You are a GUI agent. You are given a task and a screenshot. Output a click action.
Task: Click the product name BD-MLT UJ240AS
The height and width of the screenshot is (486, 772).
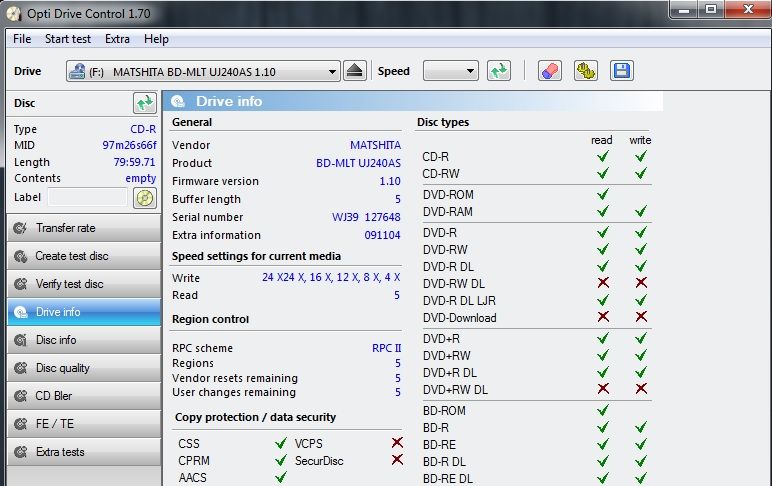[358, 163]
